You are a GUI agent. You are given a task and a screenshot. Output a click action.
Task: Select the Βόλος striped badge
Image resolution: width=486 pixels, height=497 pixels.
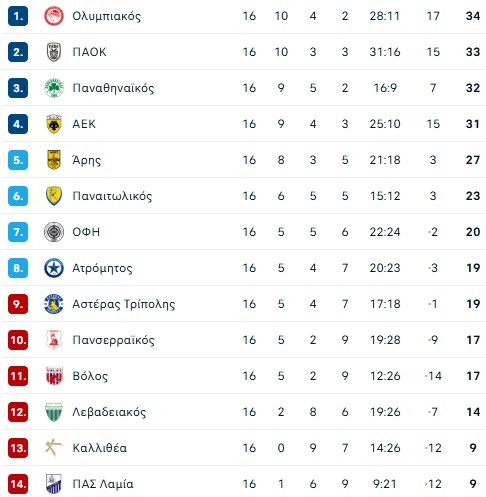[54, 376]
